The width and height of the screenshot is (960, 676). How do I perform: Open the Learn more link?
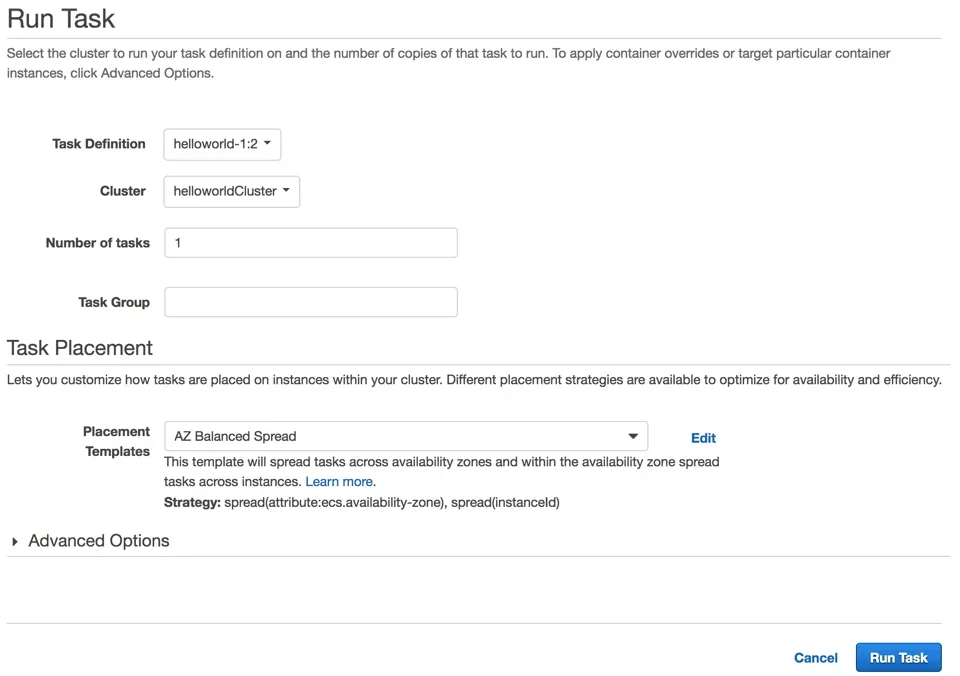pyautogui.click(x=340, y=482)
